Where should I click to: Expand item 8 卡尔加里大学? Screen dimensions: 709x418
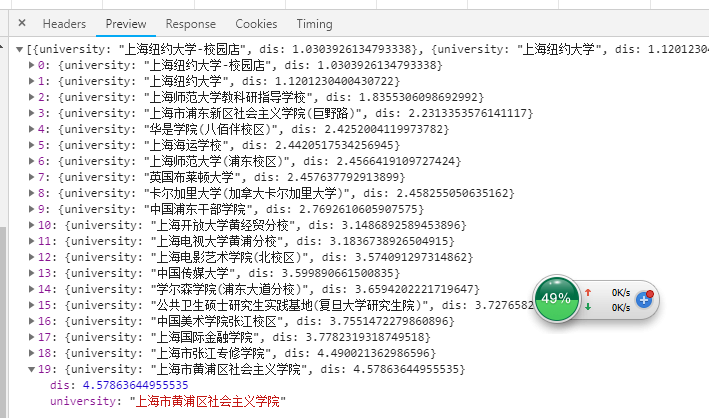coord(32,193)
